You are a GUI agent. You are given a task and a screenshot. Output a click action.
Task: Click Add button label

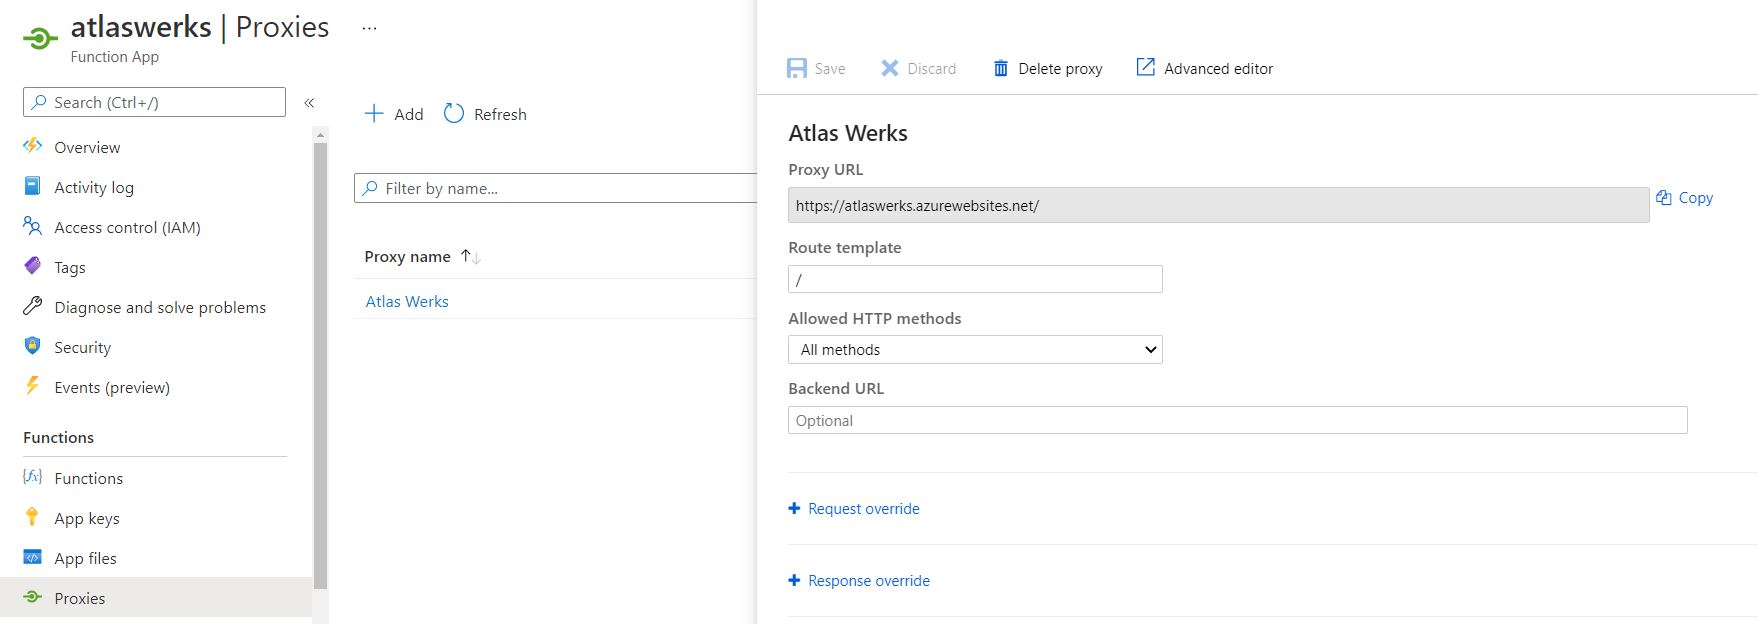pyautogui.click(x=408, y=114)
